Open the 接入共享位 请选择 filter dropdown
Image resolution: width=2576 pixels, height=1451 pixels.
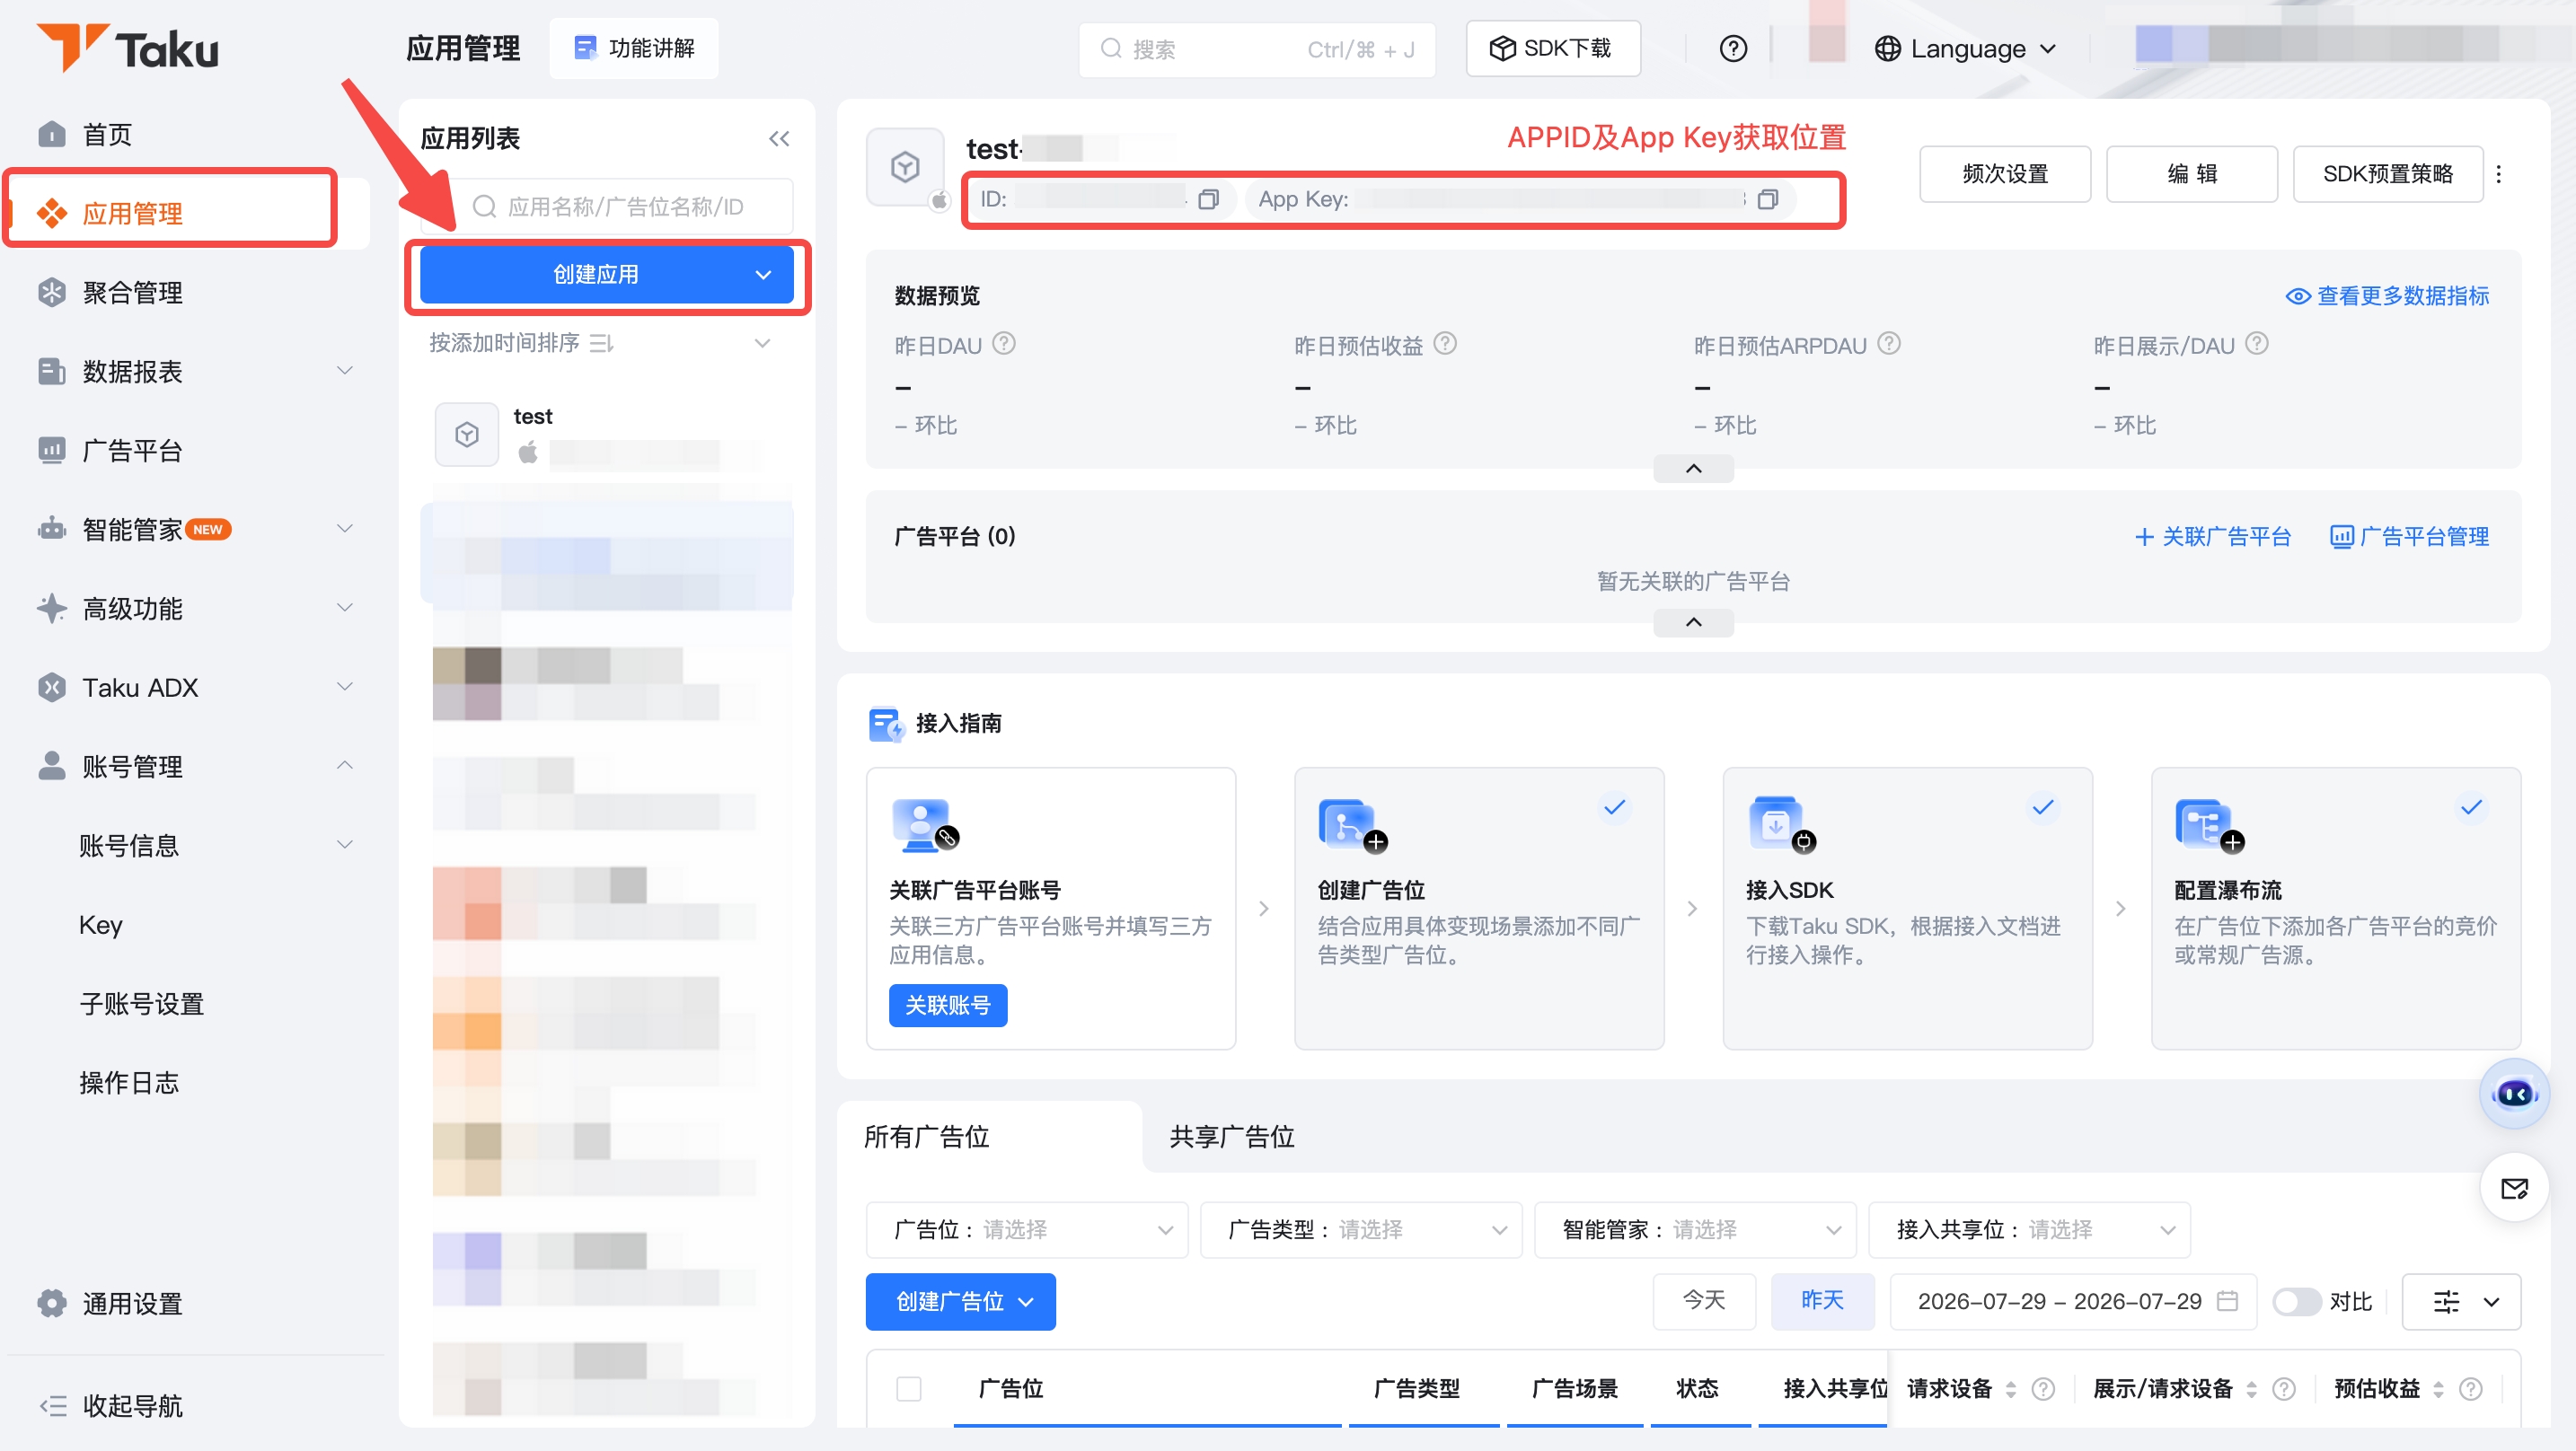point(2029,1230)
